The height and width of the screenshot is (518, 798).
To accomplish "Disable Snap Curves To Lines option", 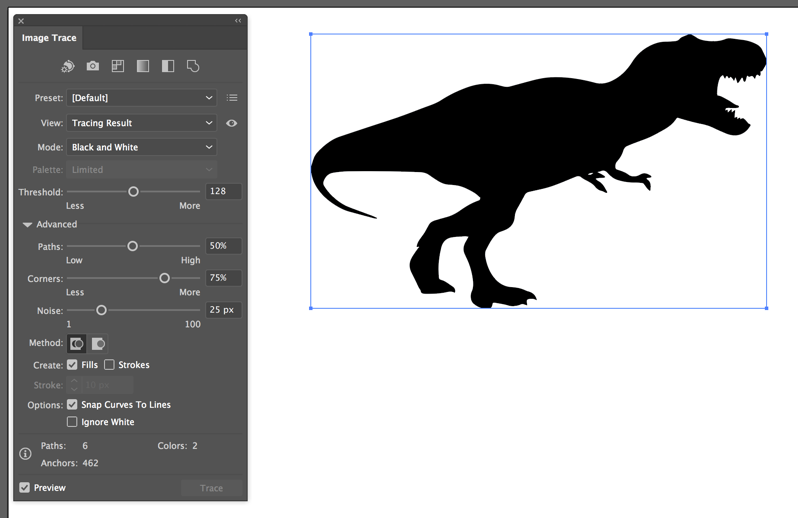I will 72,405.
